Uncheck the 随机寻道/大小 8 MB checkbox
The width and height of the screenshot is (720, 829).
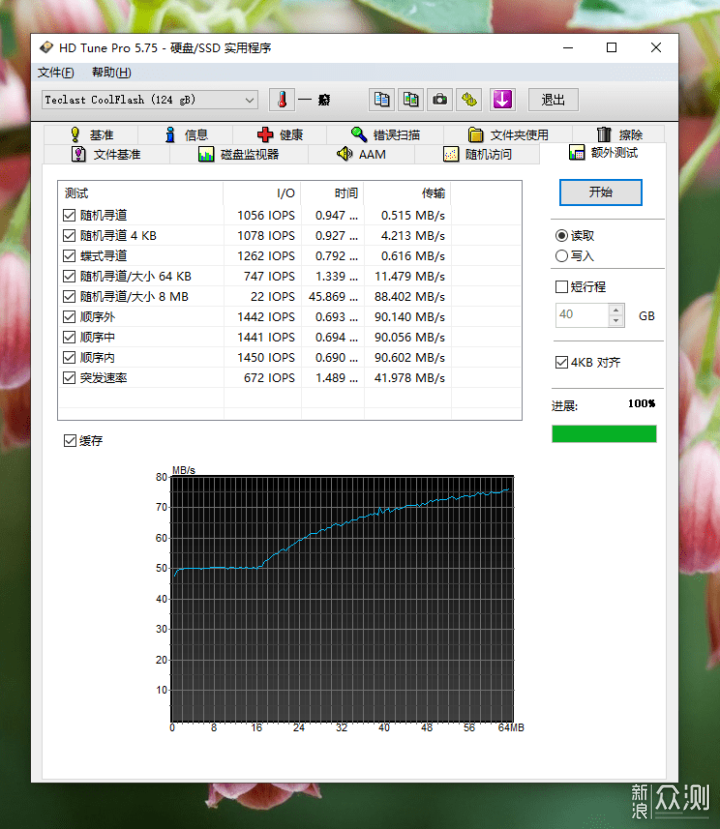click(x=69, y=297)
